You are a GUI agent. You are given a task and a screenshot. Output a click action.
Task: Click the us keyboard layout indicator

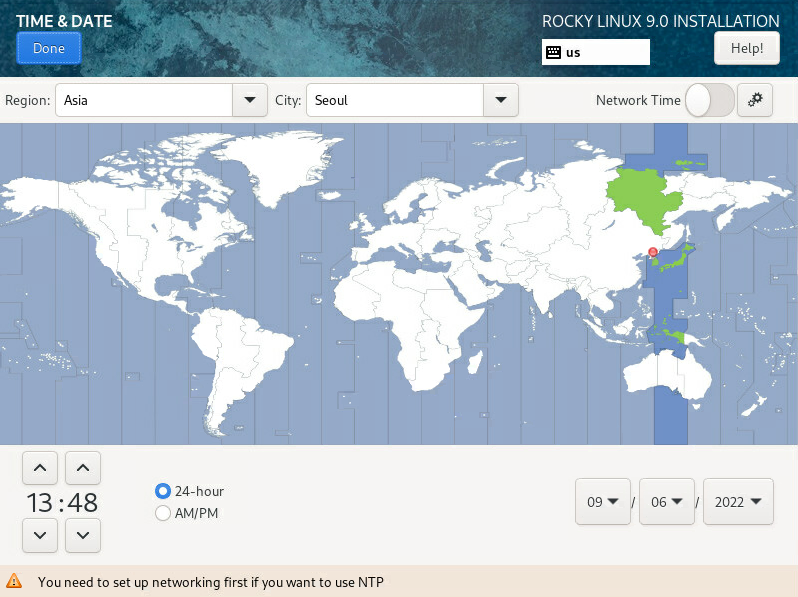coord(595,52)
